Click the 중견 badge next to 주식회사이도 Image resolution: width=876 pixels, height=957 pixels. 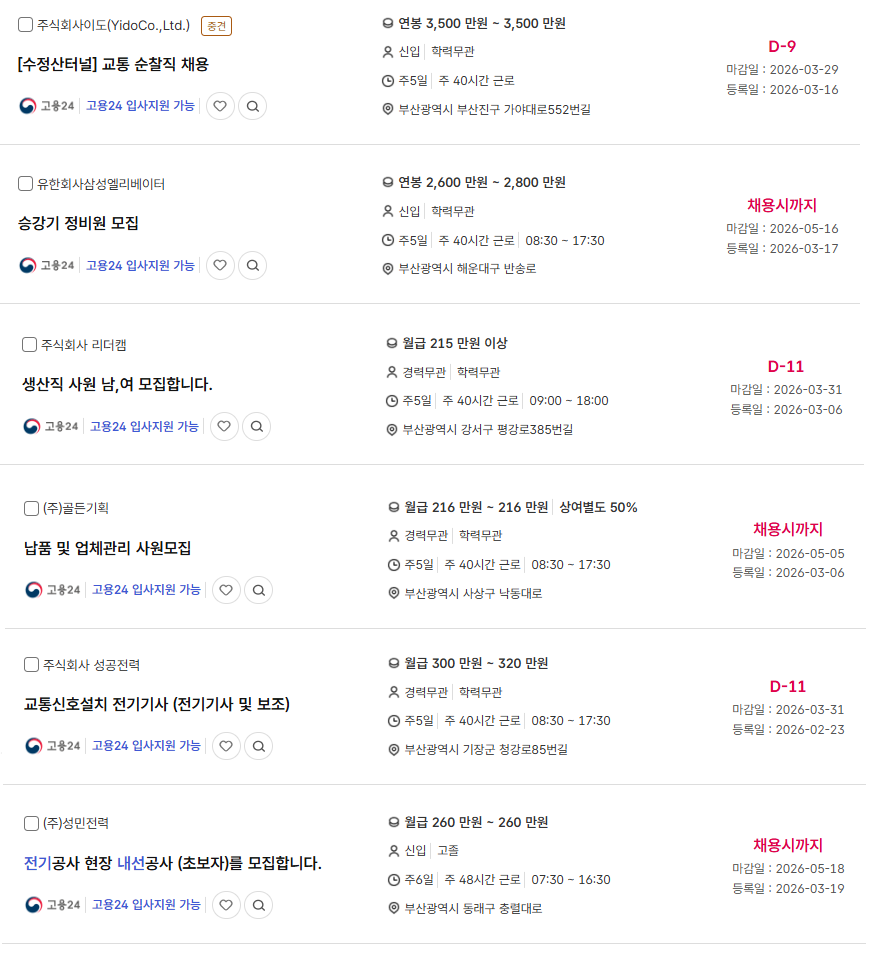tap(216, 26)
